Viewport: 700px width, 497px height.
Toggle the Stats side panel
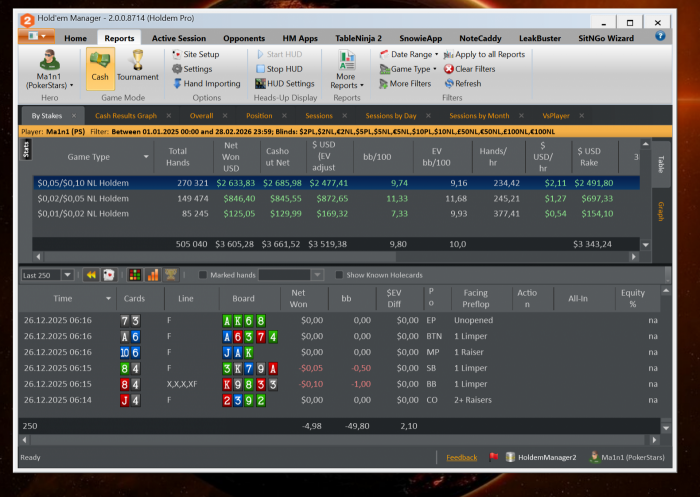(26, 150)
